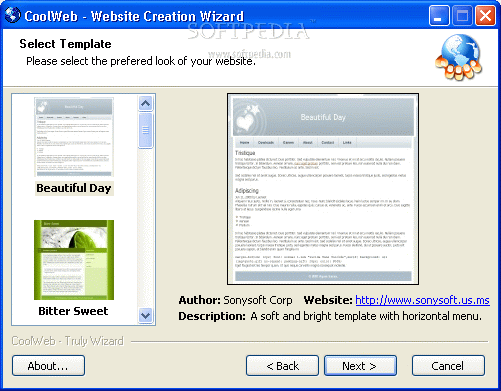The image size is (501, 391).
Task: Click the 'Please select the prefered look' instruction
Action: (x=141, y=61)
